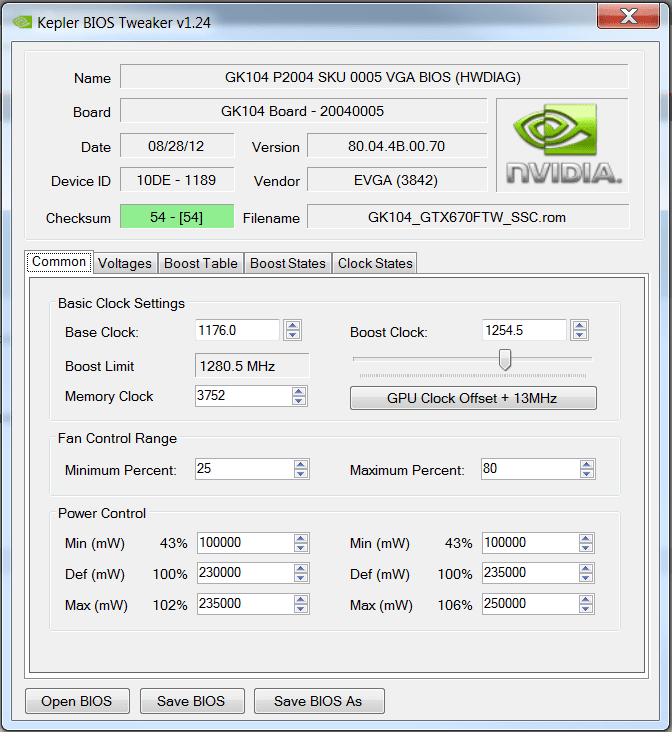Screen dimensions: 672x732
Task: Click the Boost Limit 1280.5 MHz value
Action: pos(252,366)
